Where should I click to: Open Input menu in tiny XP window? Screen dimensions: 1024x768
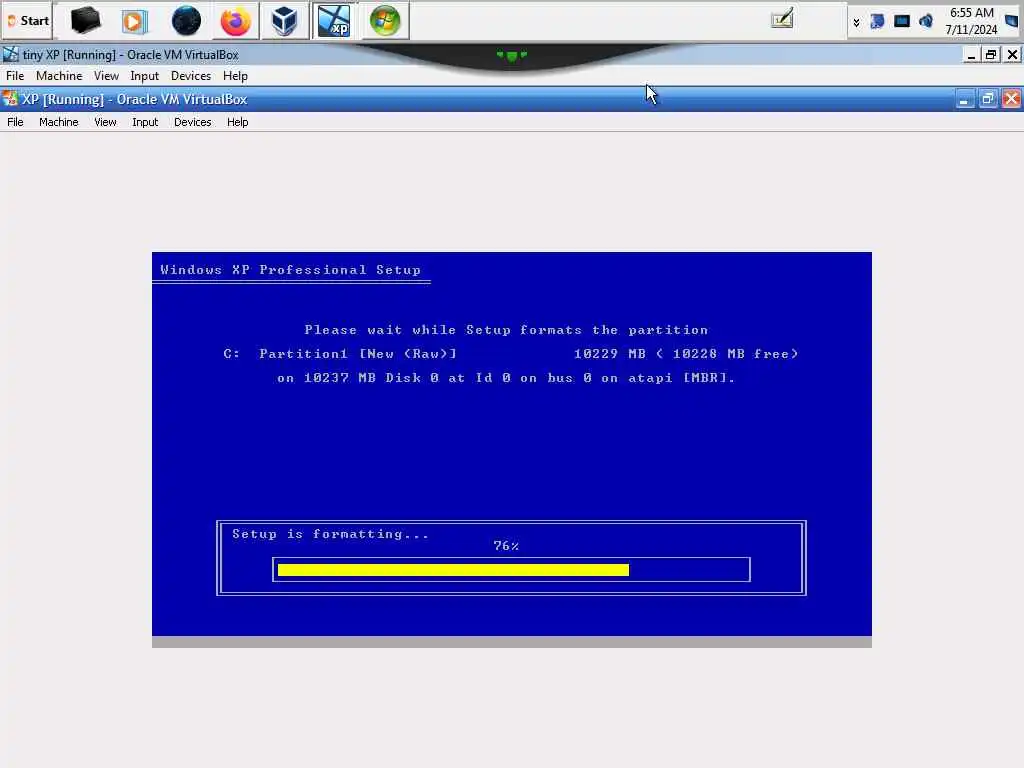pyautogui.click(x=144, y=76)
